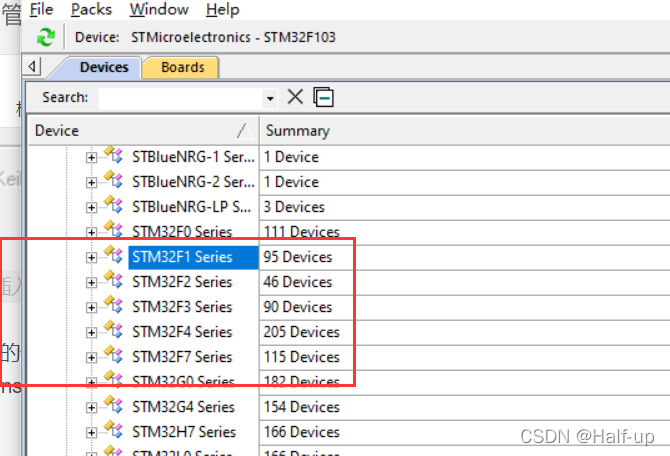The image size is (670, 456).
Task: Click the '3 Devices' summary cell
Action: [294, 207]
